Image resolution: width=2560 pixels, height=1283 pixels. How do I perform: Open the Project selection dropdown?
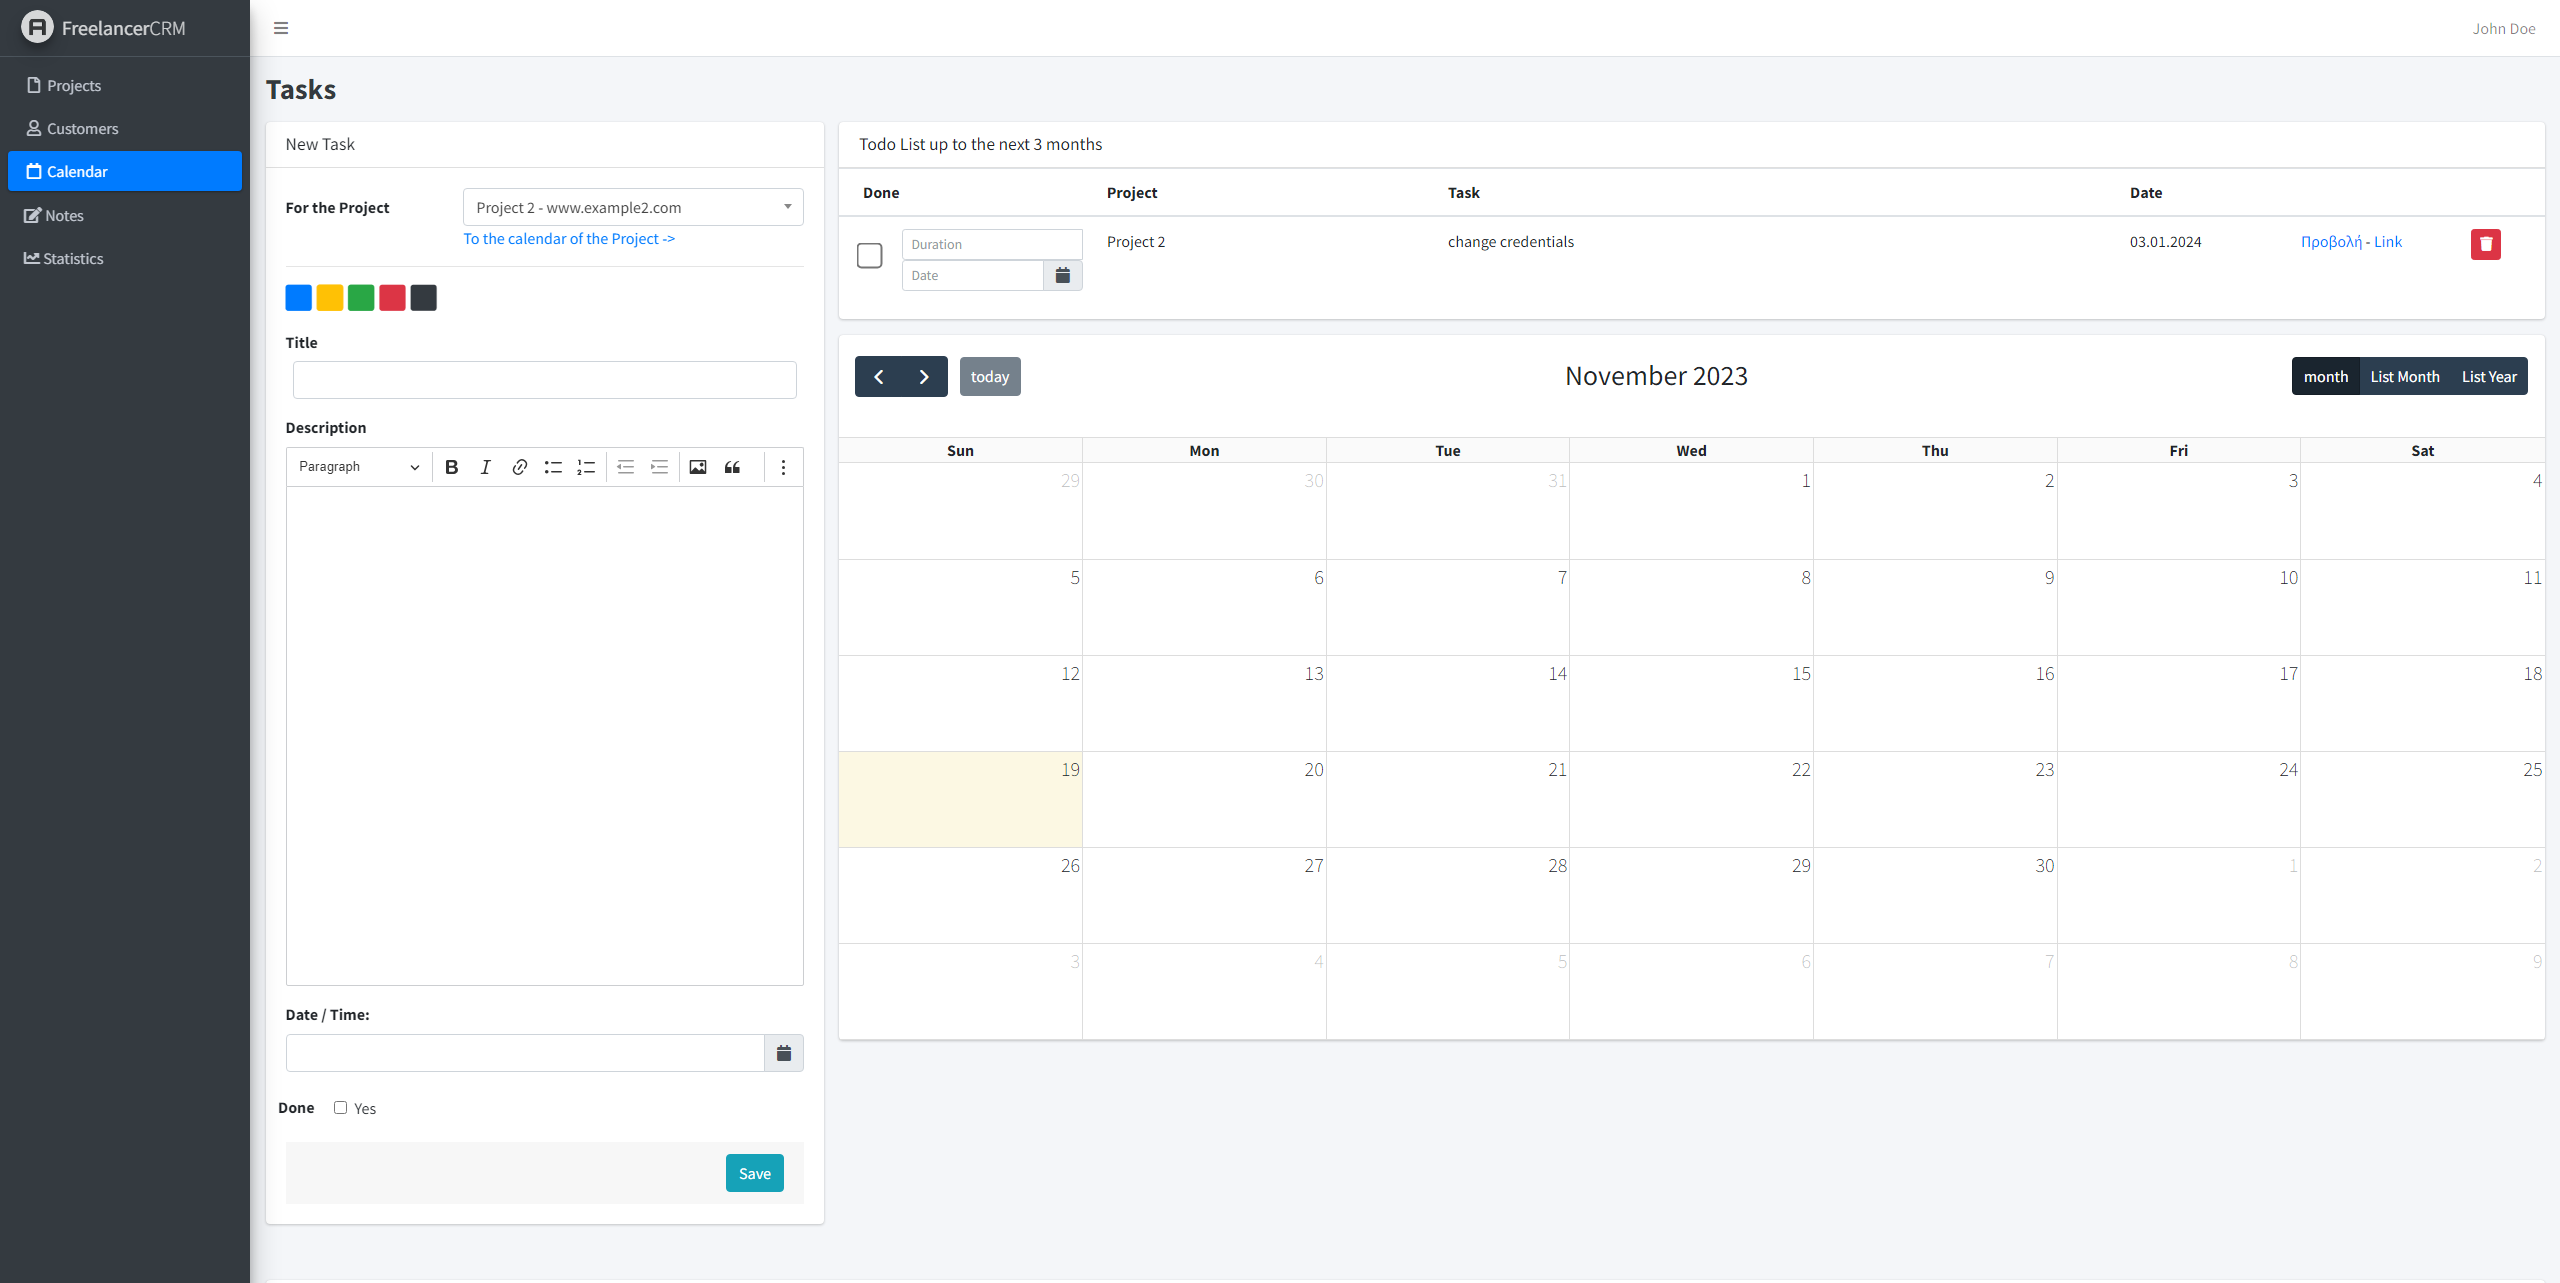coord(633,207)
